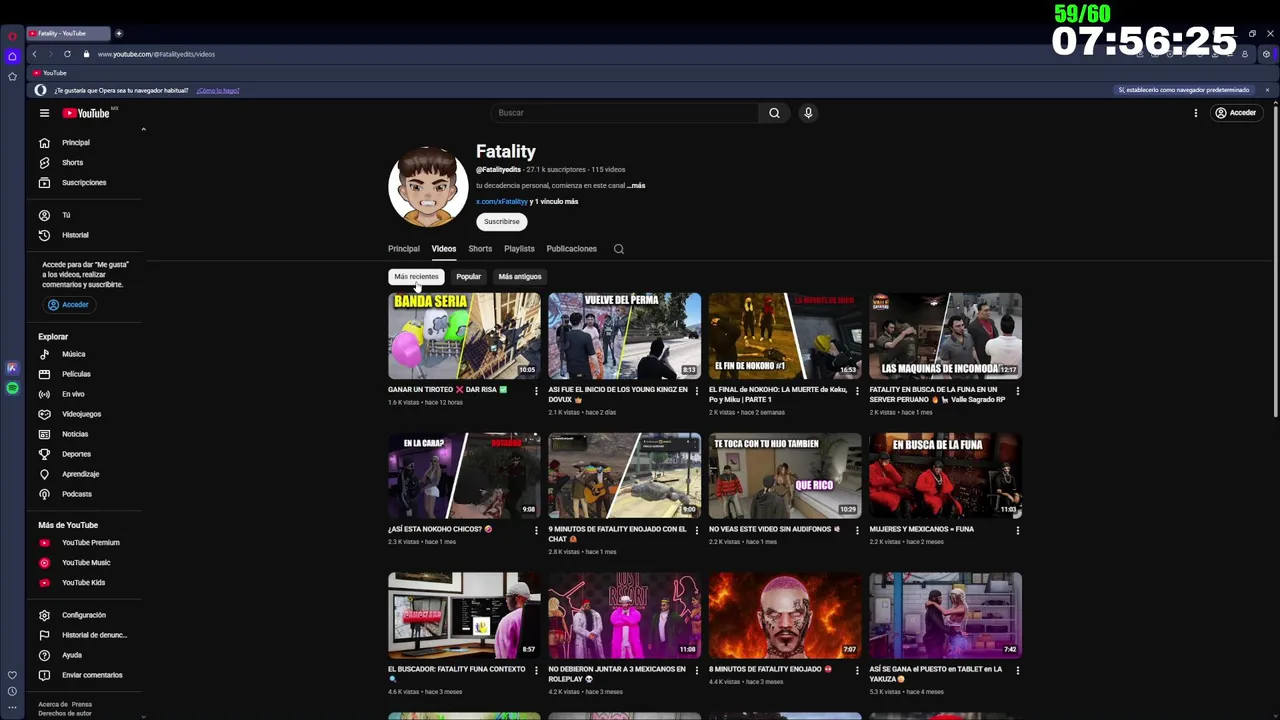The image size is (1280, 720).
Task: Open new browser tab plus button
Action: (118, 33)
